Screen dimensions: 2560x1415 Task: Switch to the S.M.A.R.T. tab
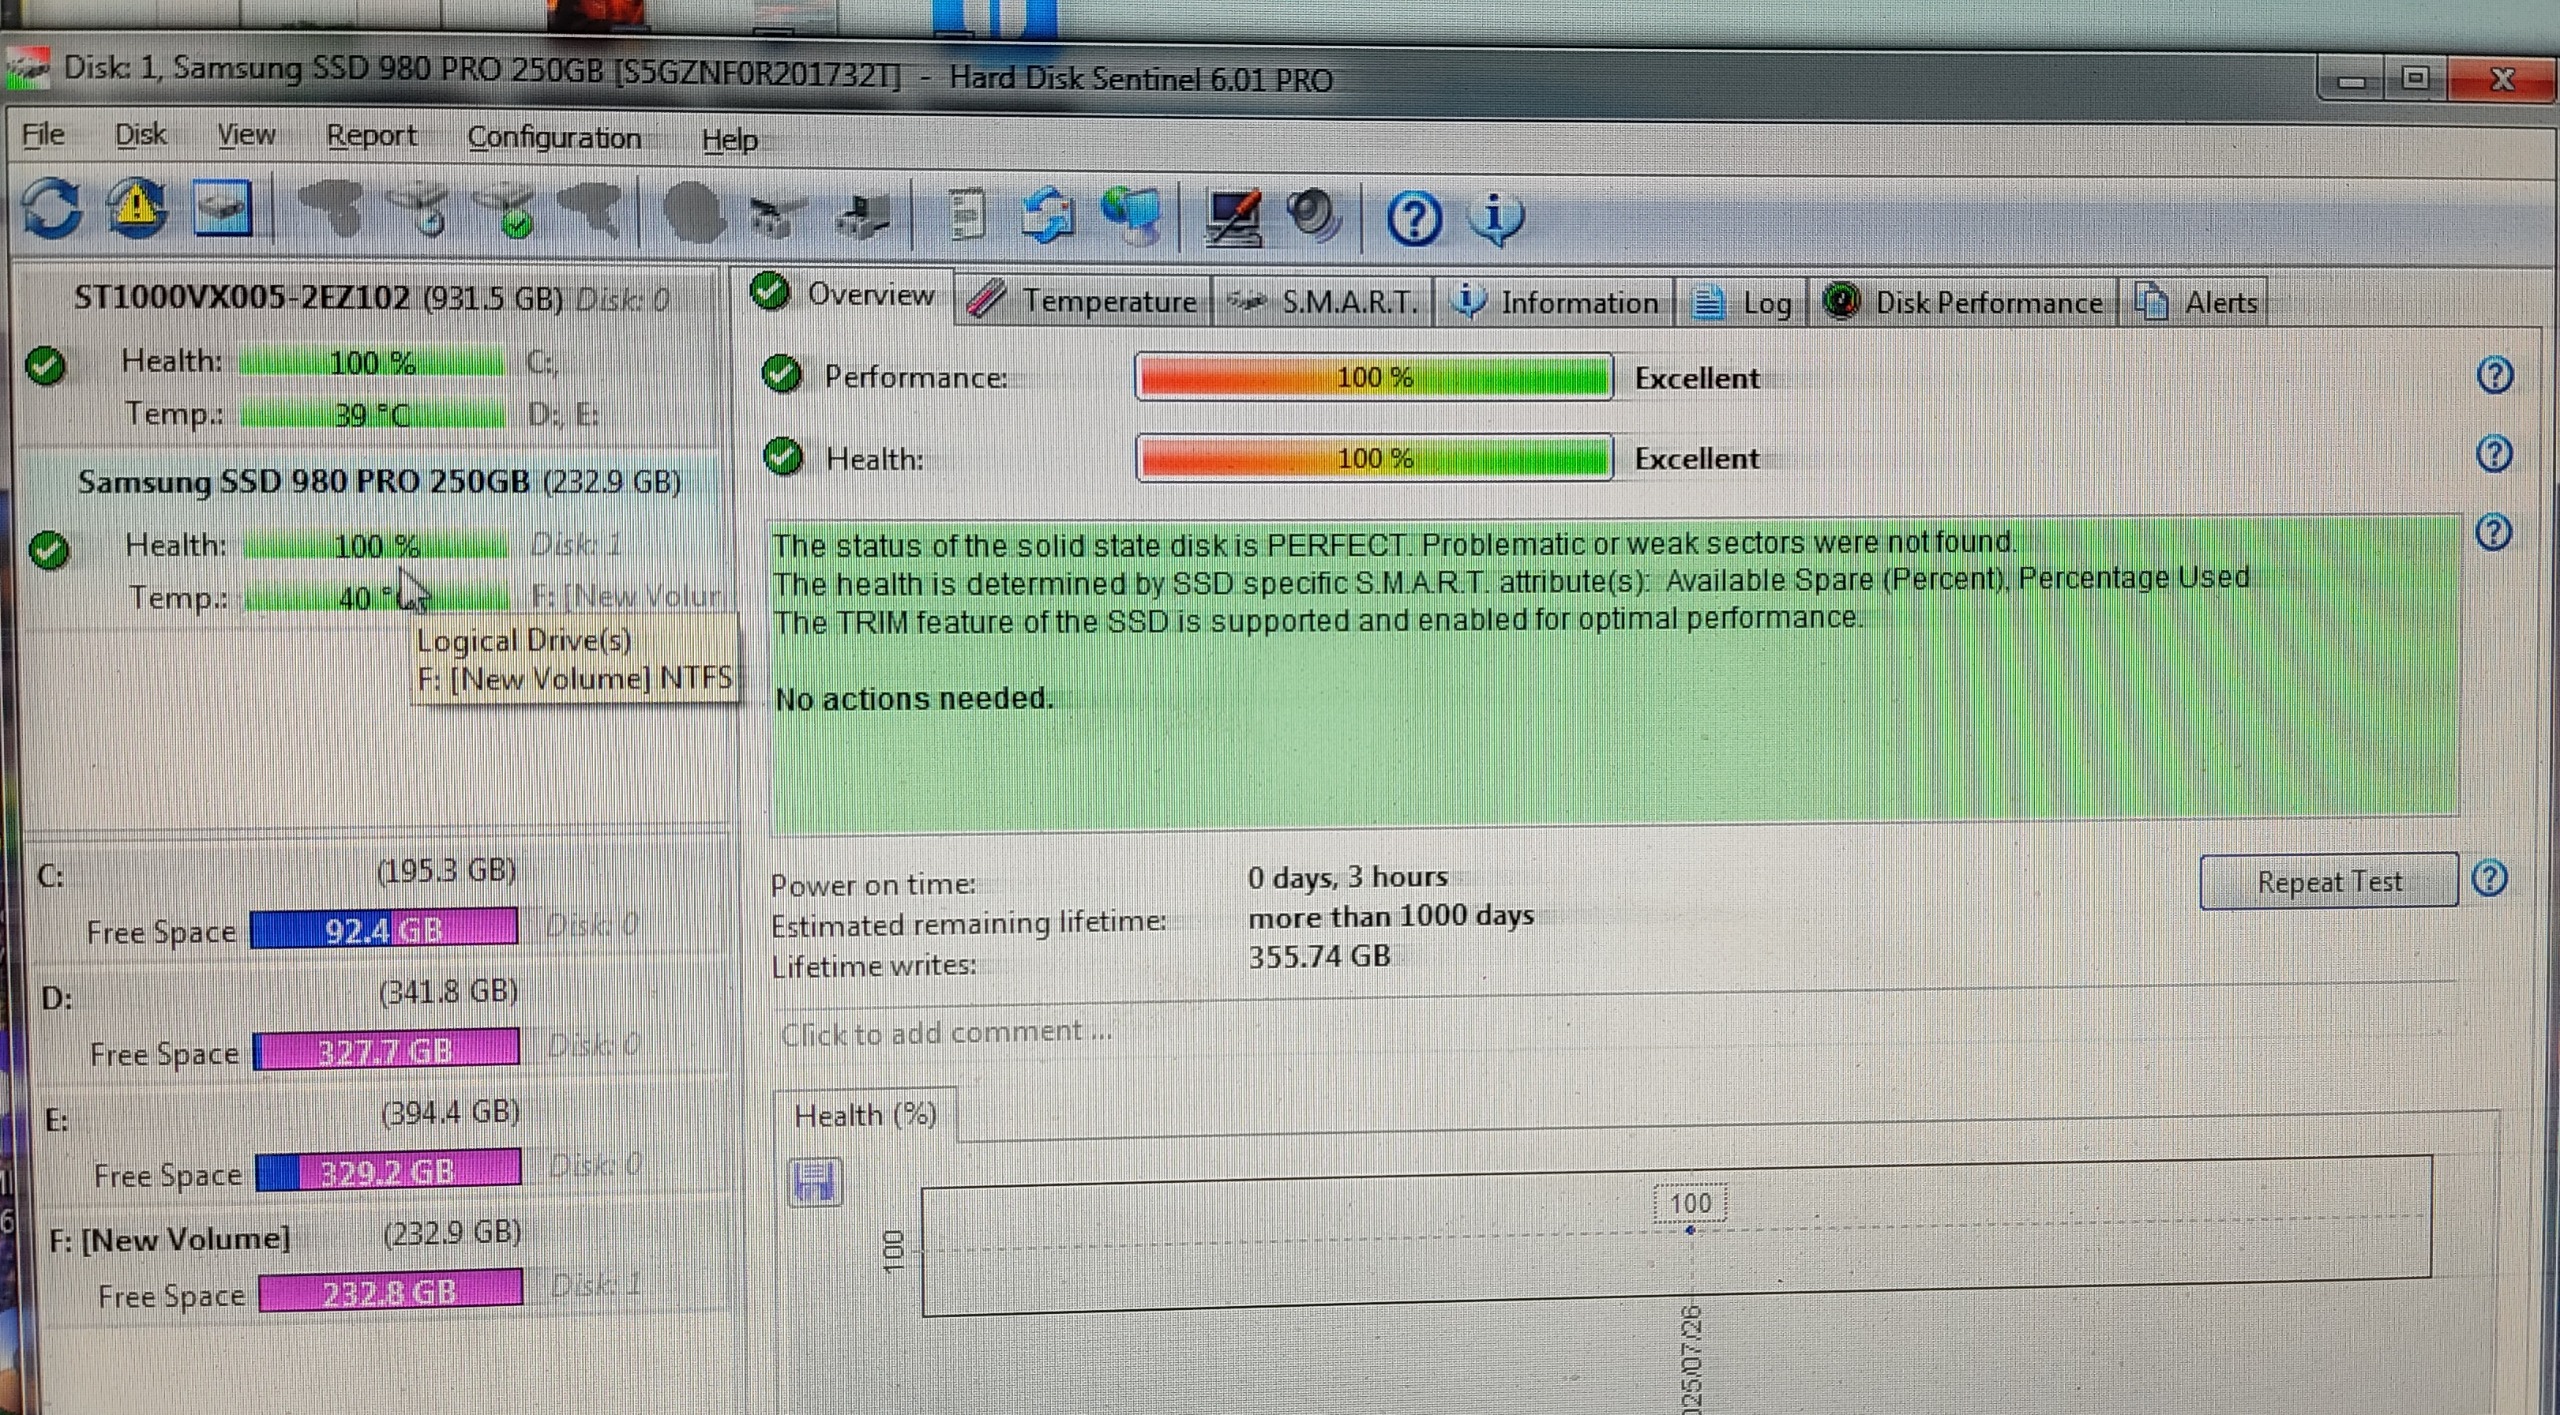pyautogui.click(x=1323, y=301)
